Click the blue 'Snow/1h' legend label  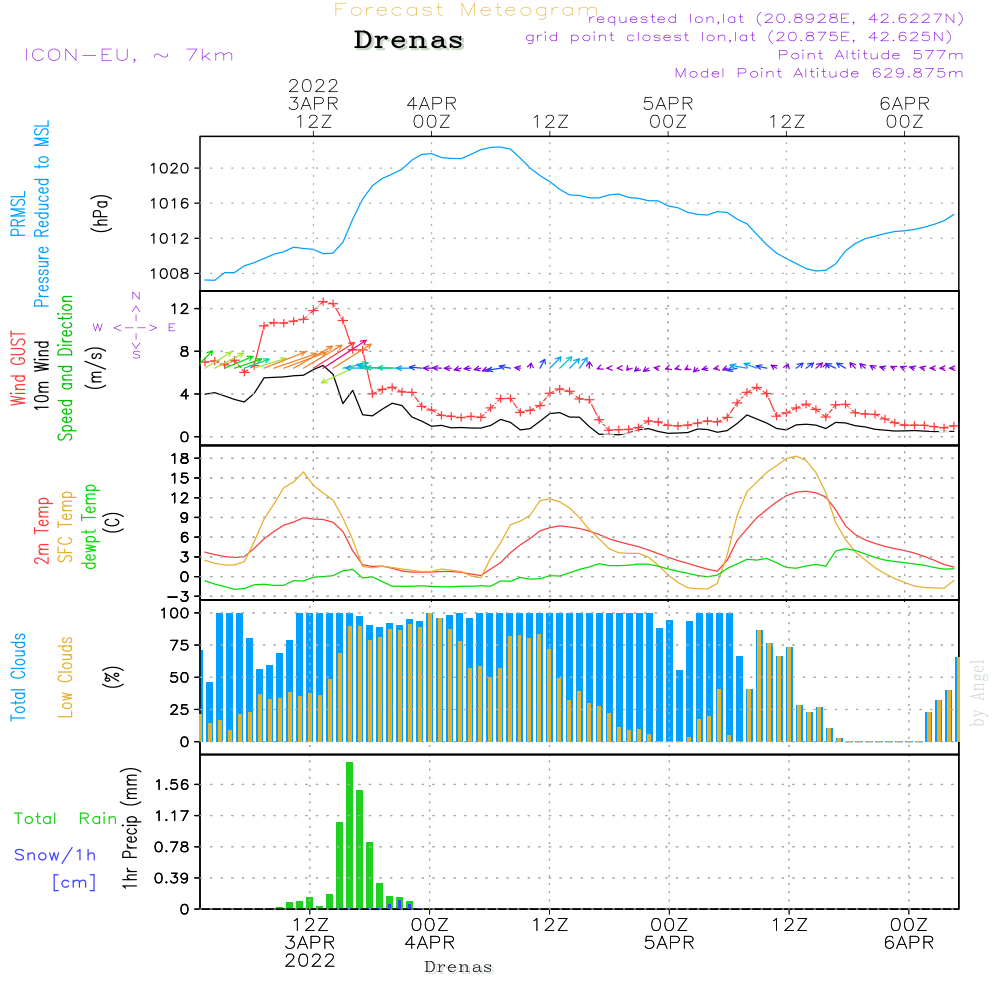pyautogui.click(x=55, y=855)
